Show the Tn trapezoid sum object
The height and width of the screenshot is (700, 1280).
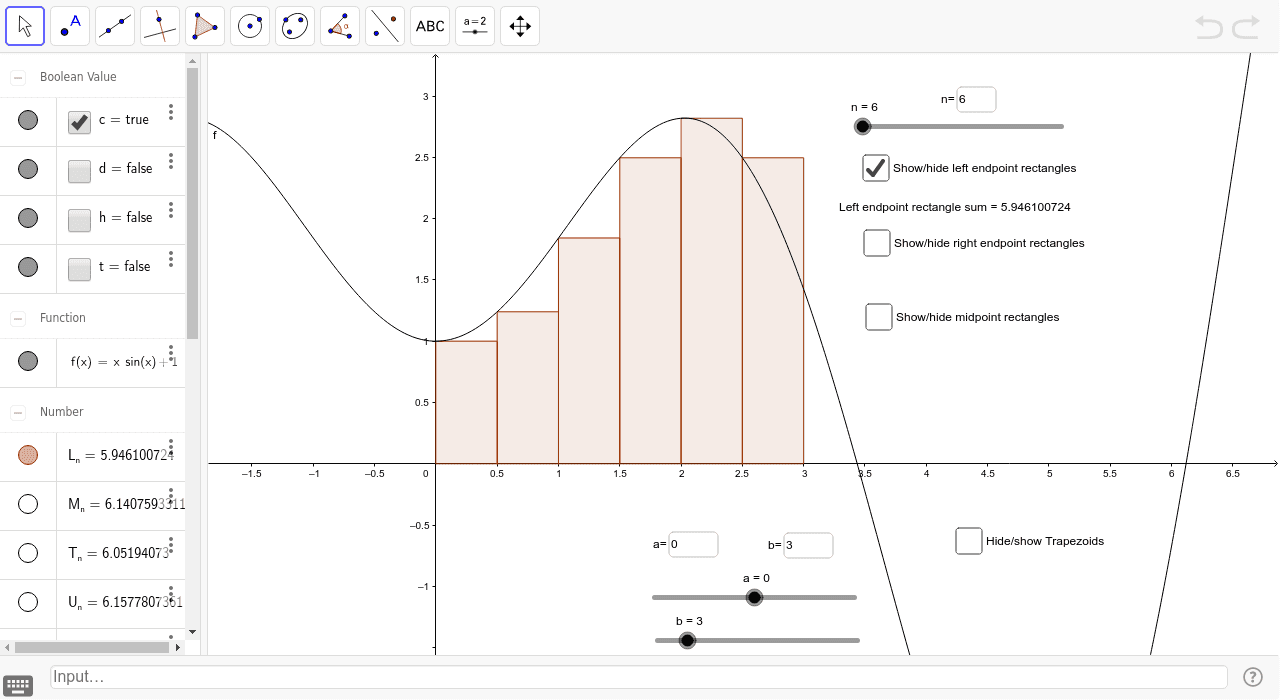pos(28,553)
